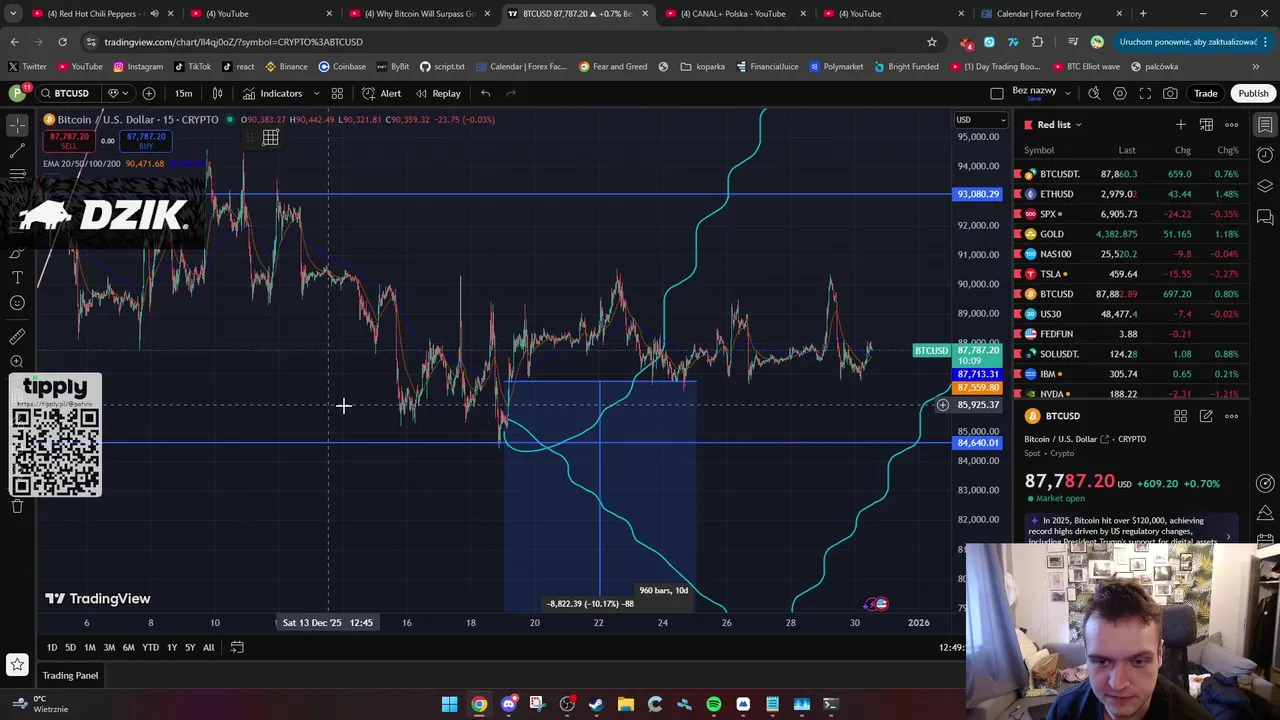Open the candlestick chart style picker

pos(217,93)
